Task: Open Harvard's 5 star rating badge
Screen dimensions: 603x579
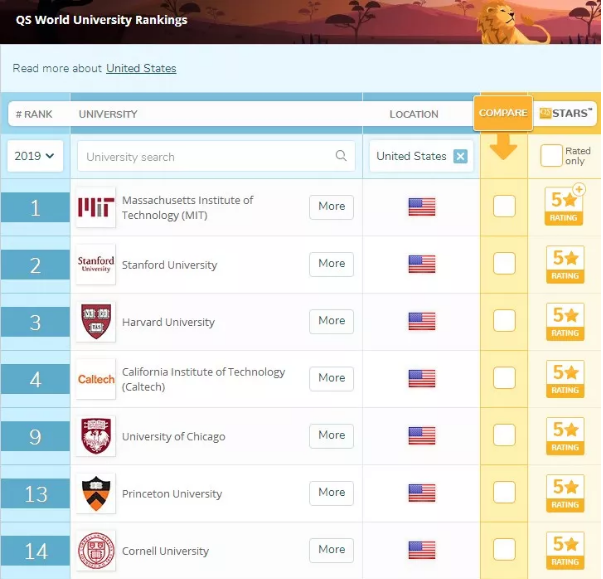Action: pos(565,322)
